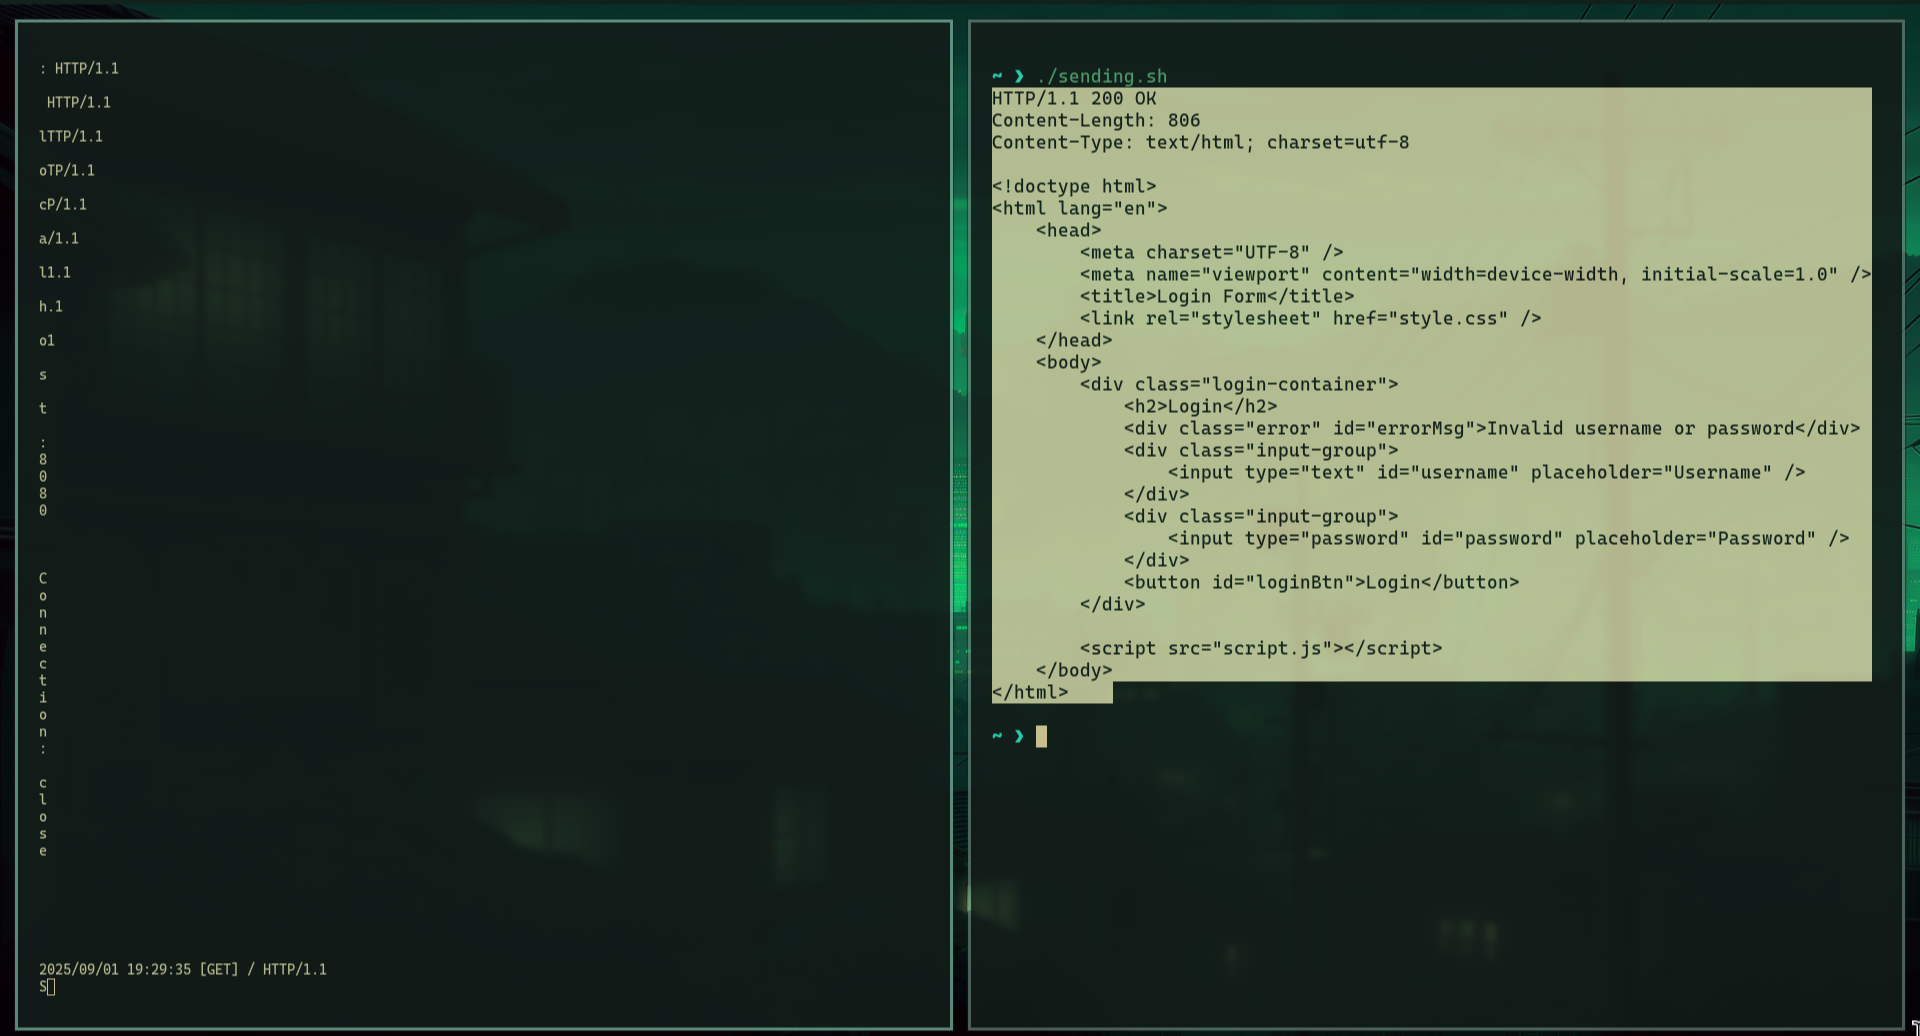Click the Content-Length: 806 header line
Screen dimensions: 1920x1036
point(1095,120)
